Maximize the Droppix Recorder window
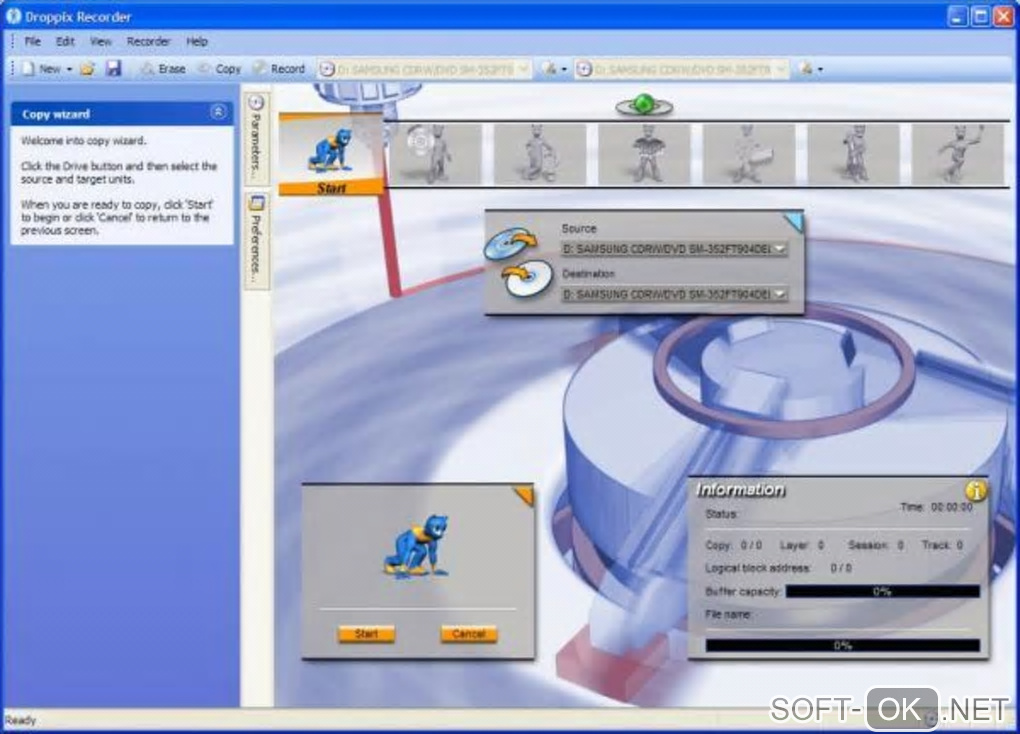 pyautogui.click(x=980, y=16)
